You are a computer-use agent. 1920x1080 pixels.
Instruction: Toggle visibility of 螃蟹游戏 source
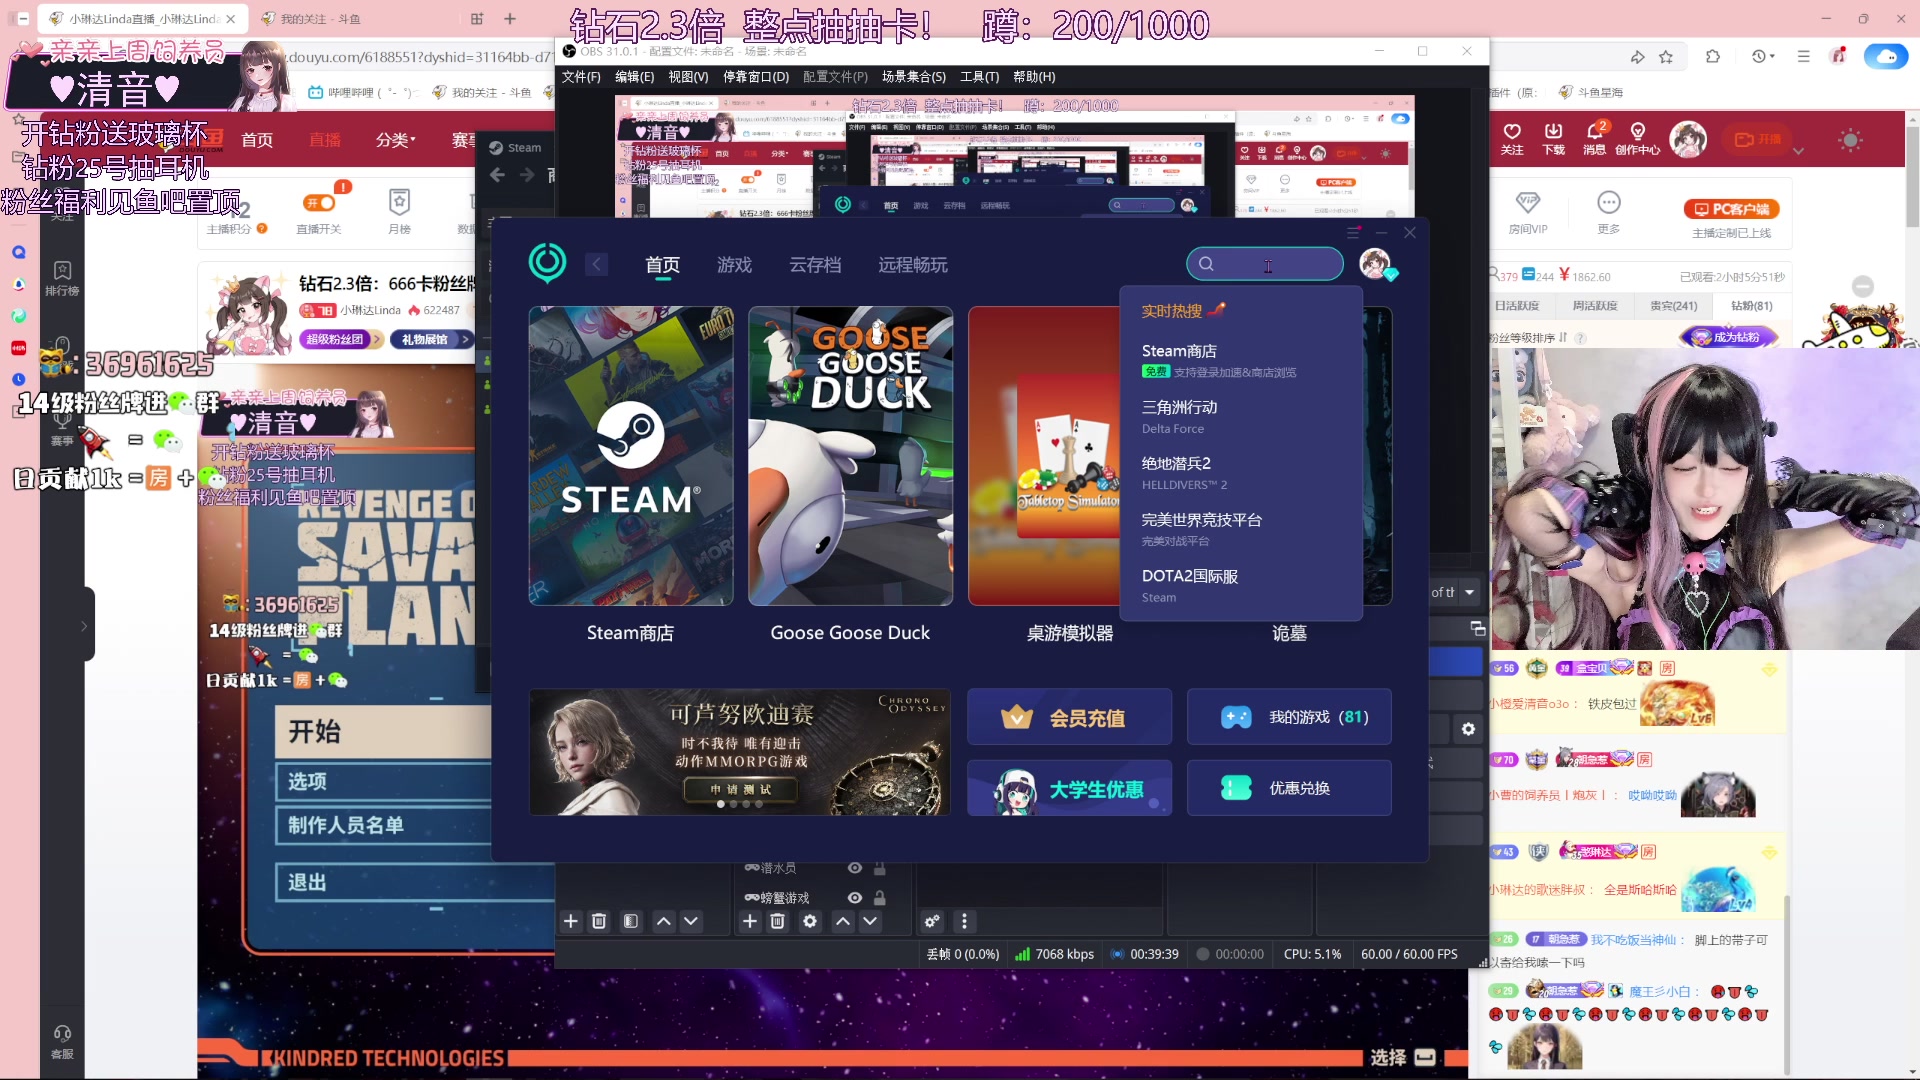(855, 898)
